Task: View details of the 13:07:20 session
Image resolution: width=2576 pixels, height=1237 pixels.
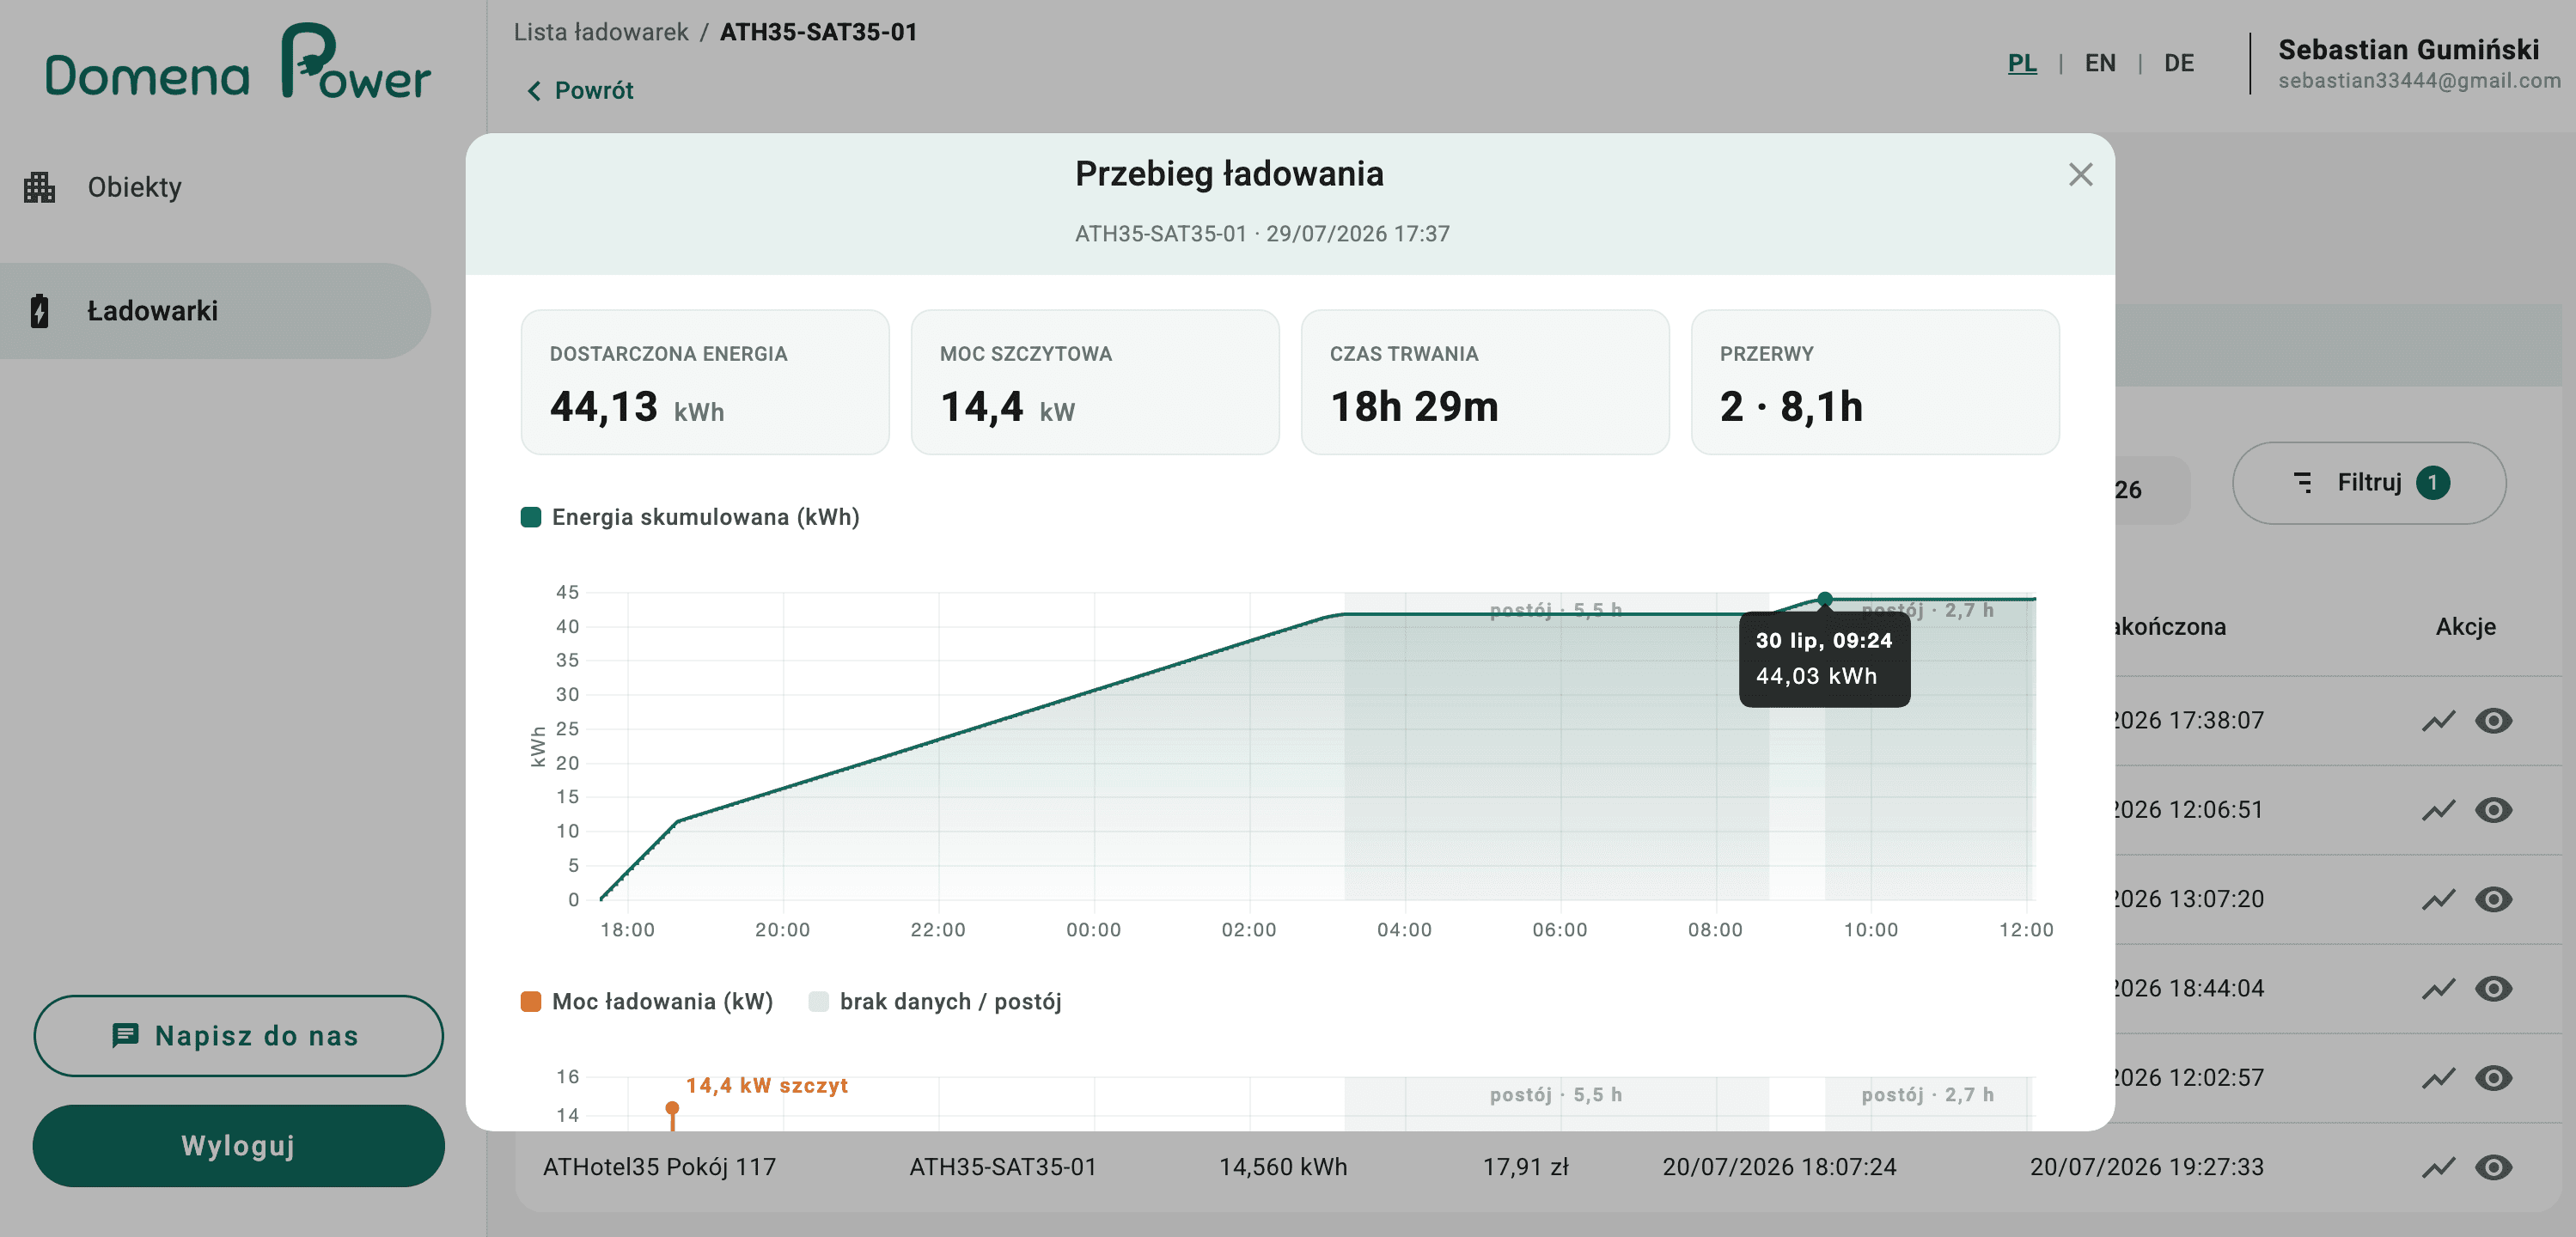Action: coord(2494,899)
